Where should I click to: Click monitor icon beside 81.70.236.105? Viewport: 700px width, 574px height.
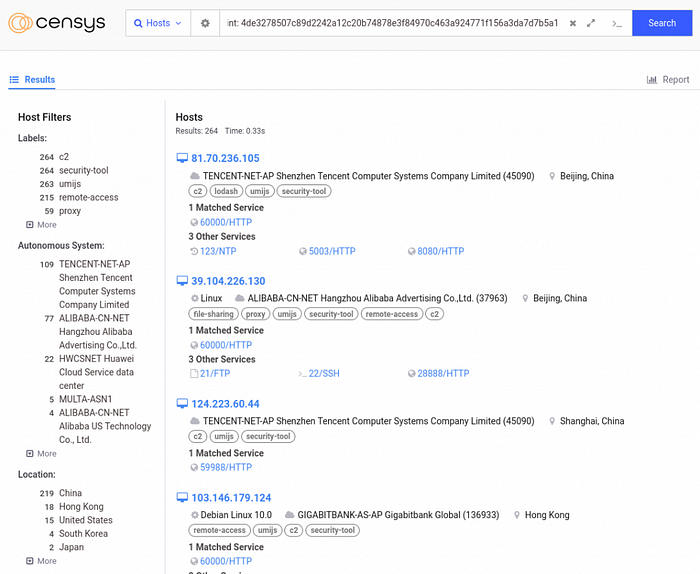[x=182, y=158]
